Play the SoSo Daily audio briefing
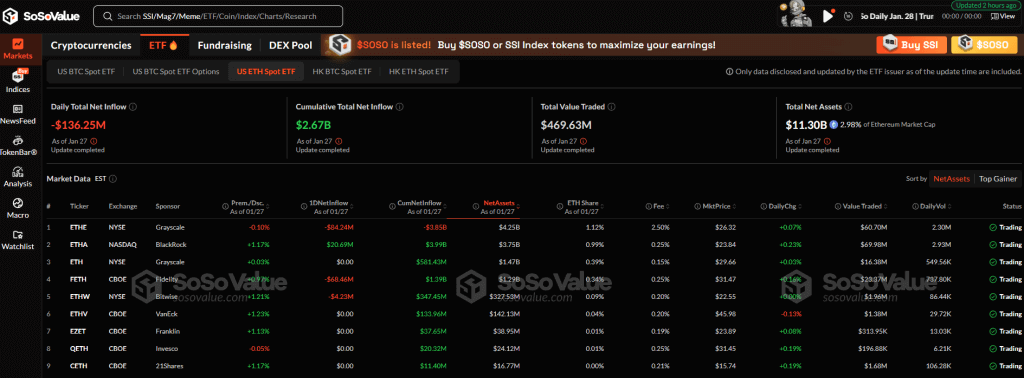 [x=828, y=16]
